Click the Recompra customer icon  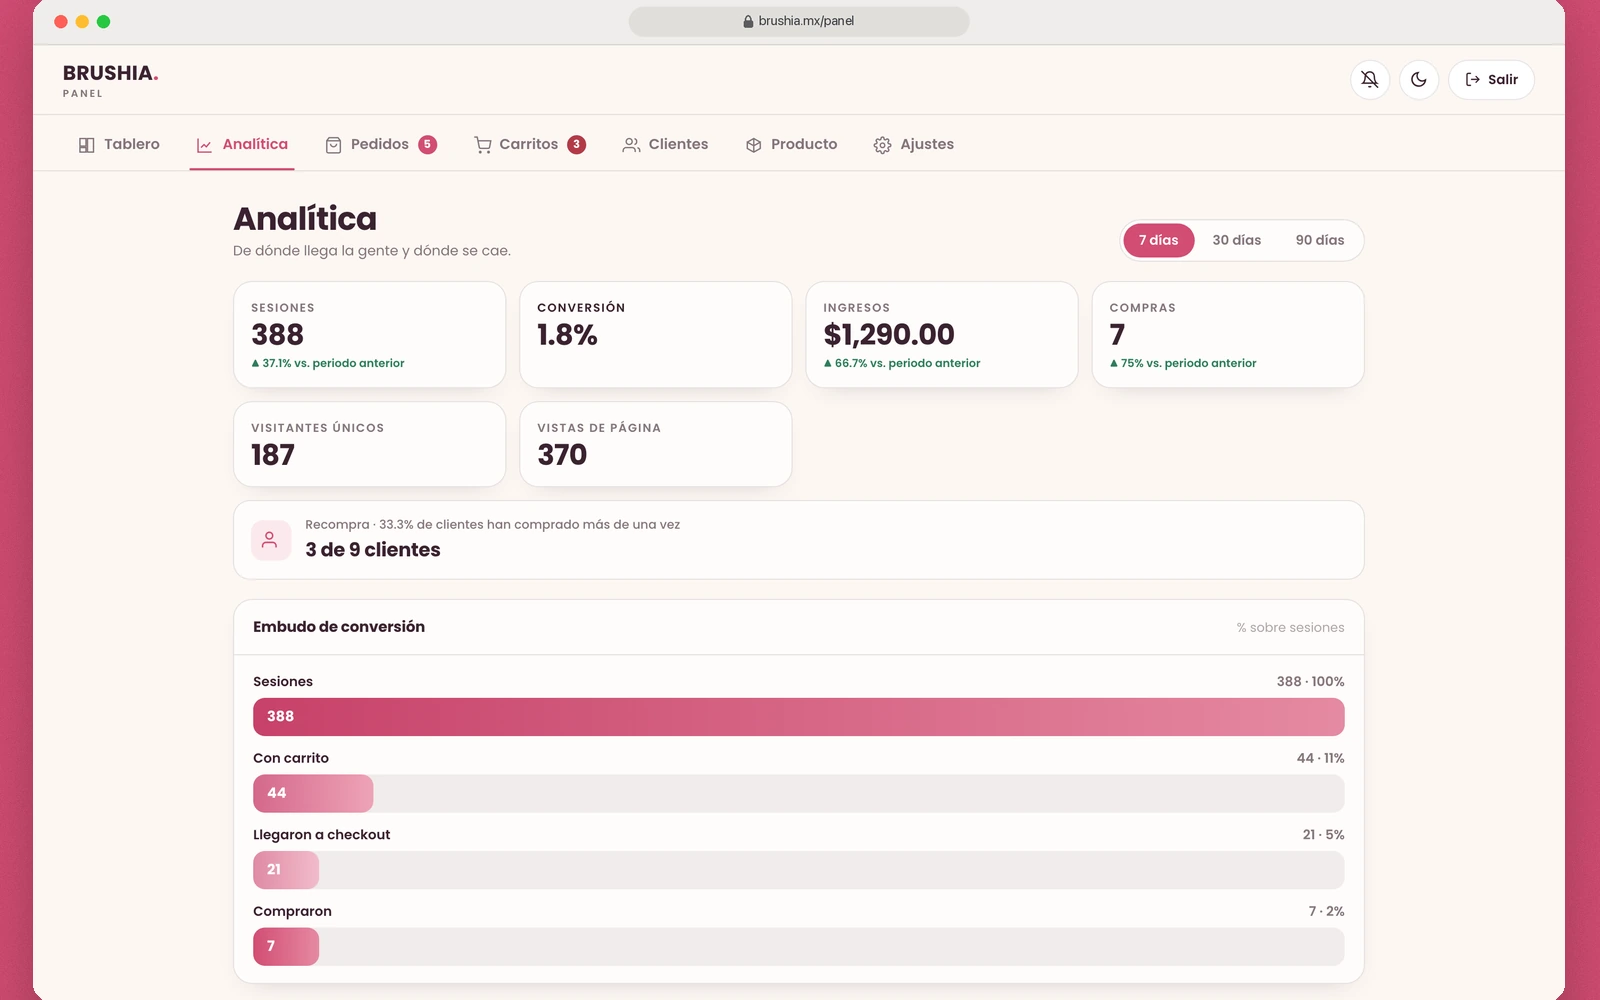pos(270,540)
